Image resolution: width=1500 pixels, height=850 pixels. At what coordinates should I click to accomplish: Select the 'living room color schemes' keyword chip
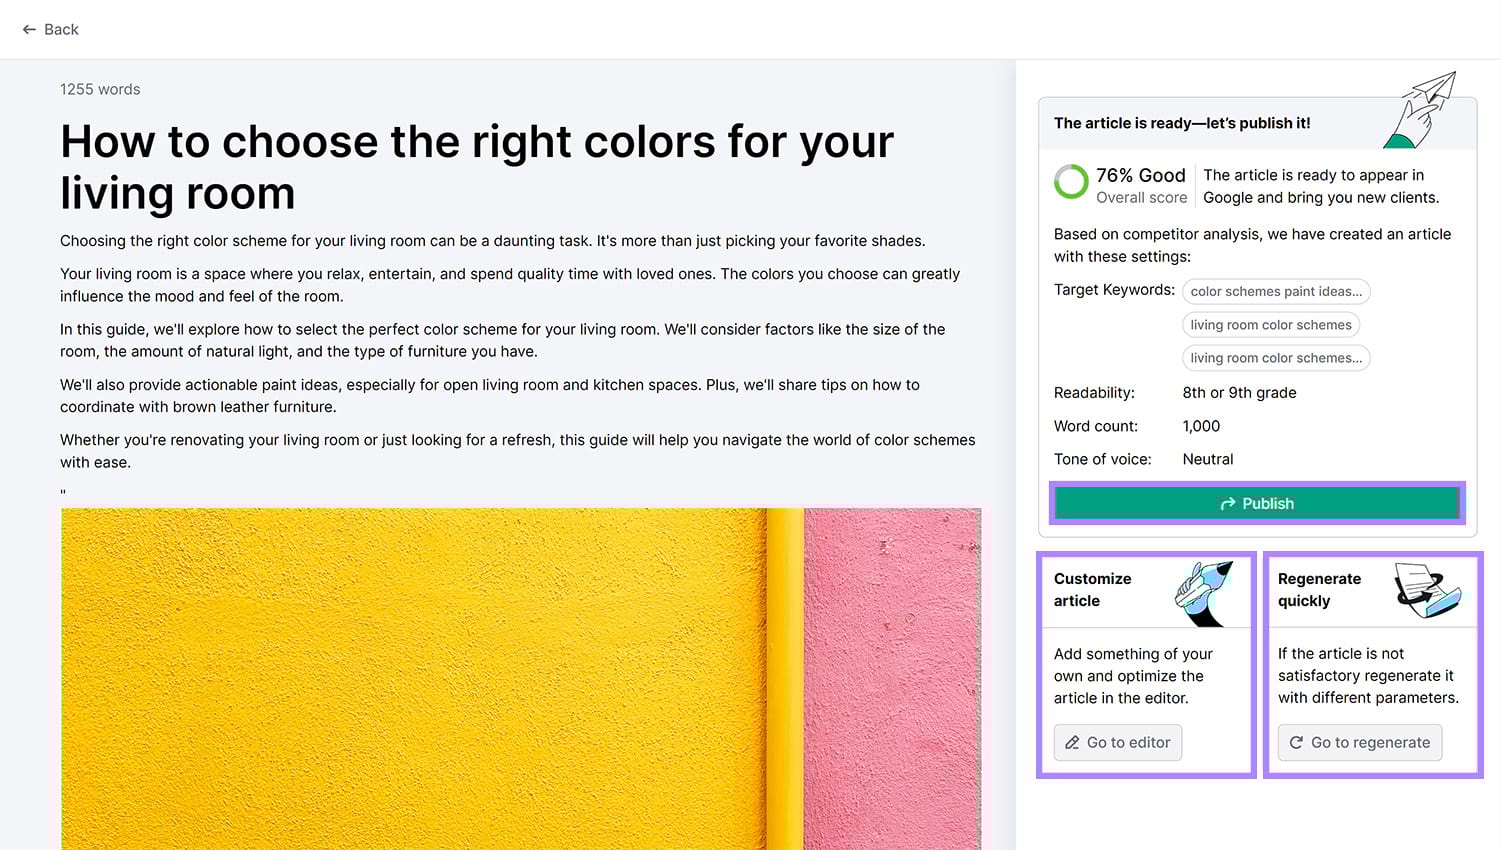point(1271,324)
